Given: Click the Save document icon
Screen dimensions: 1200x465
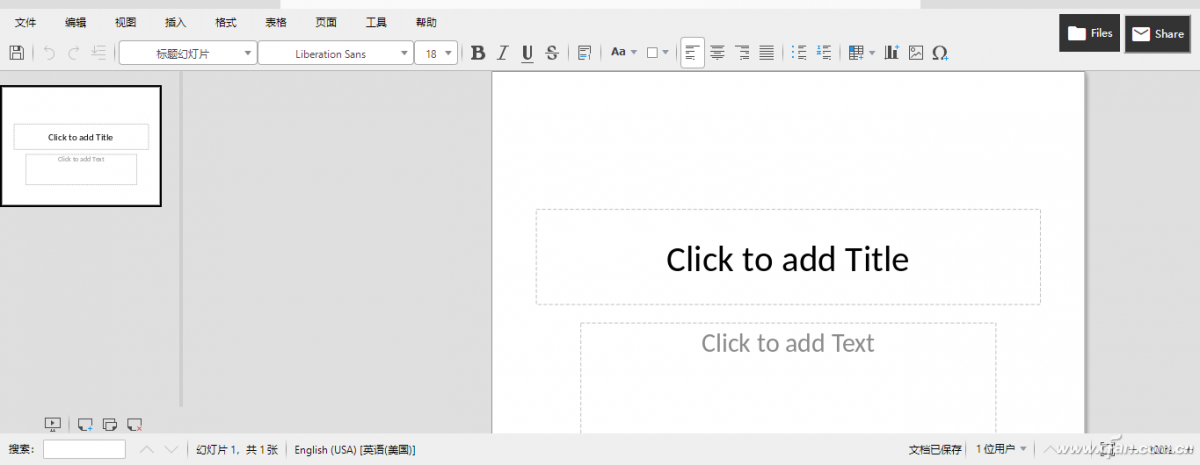Looking at the screenshot, I should coord(17,53).
